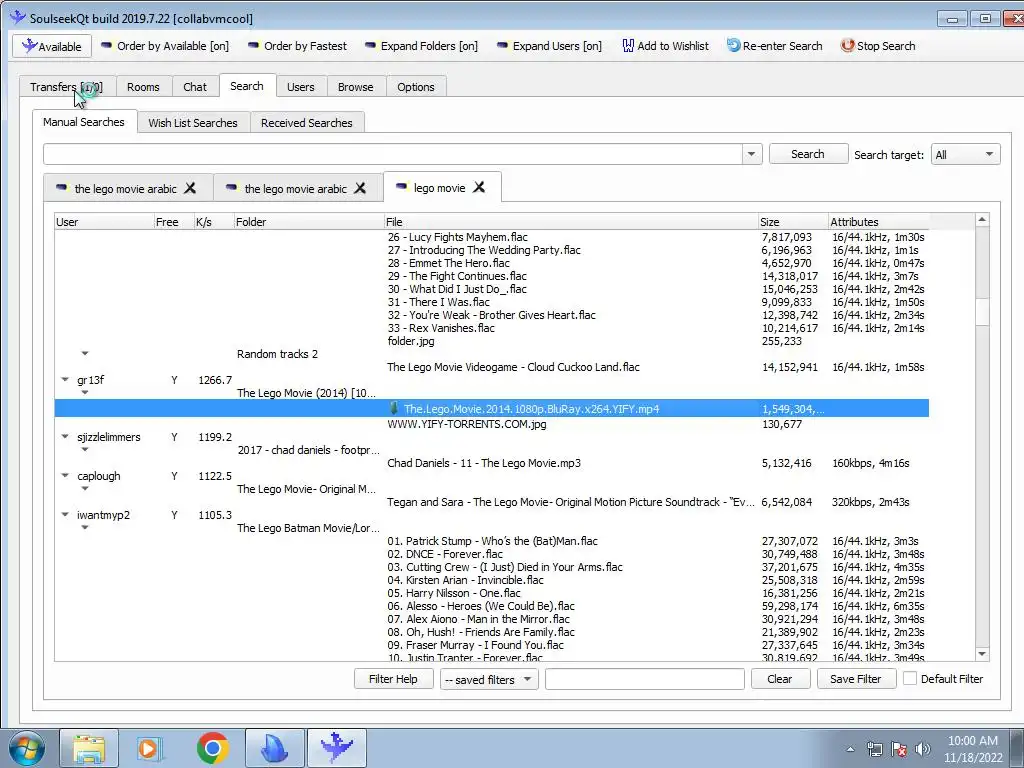The height and width of the screenshot is (768, 1024).
Task: Collapse user gr13f results
Action: pos(65,379)
